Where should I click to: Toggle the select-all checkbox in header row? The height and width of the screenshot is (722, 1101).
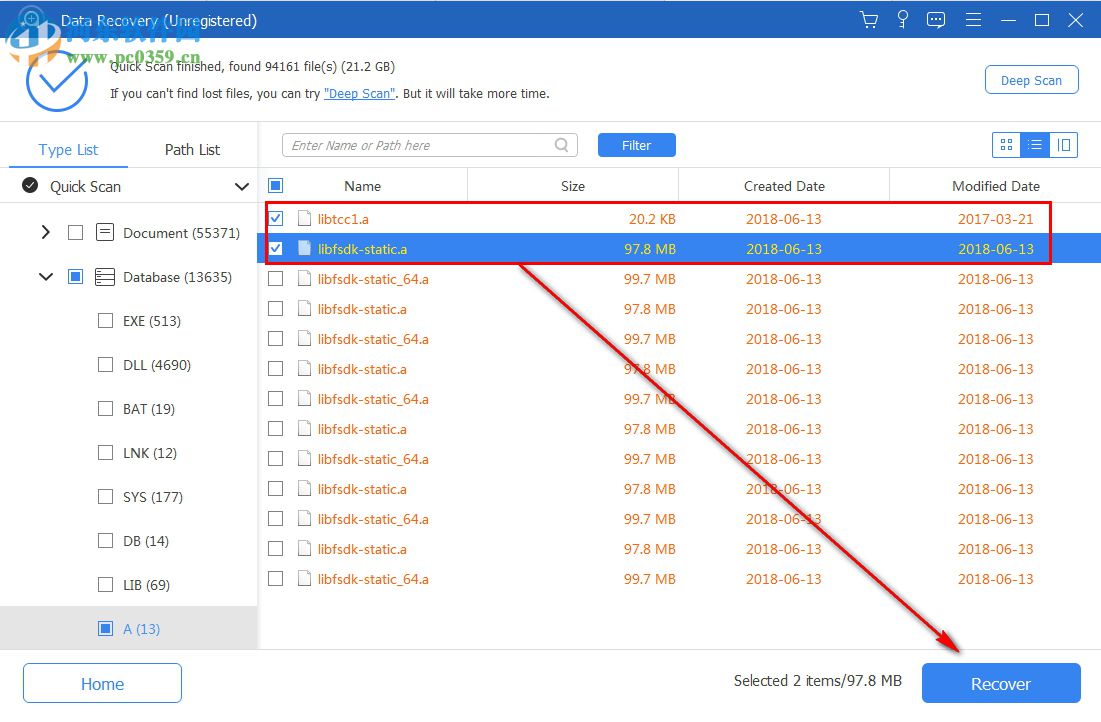pyautogui.click(x=276, y=185)
